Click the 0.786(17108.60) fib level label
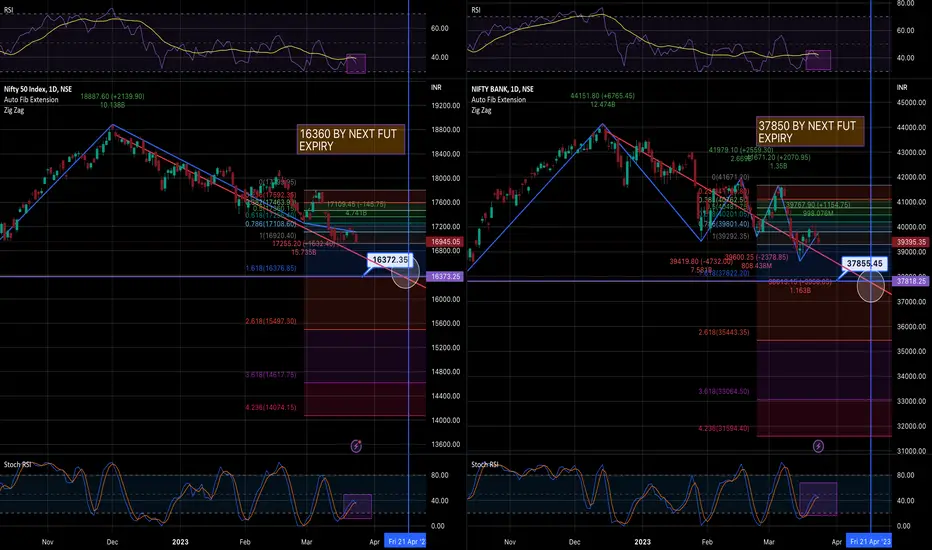The width and height of the screenshot is (932, 550). (270, 224)
